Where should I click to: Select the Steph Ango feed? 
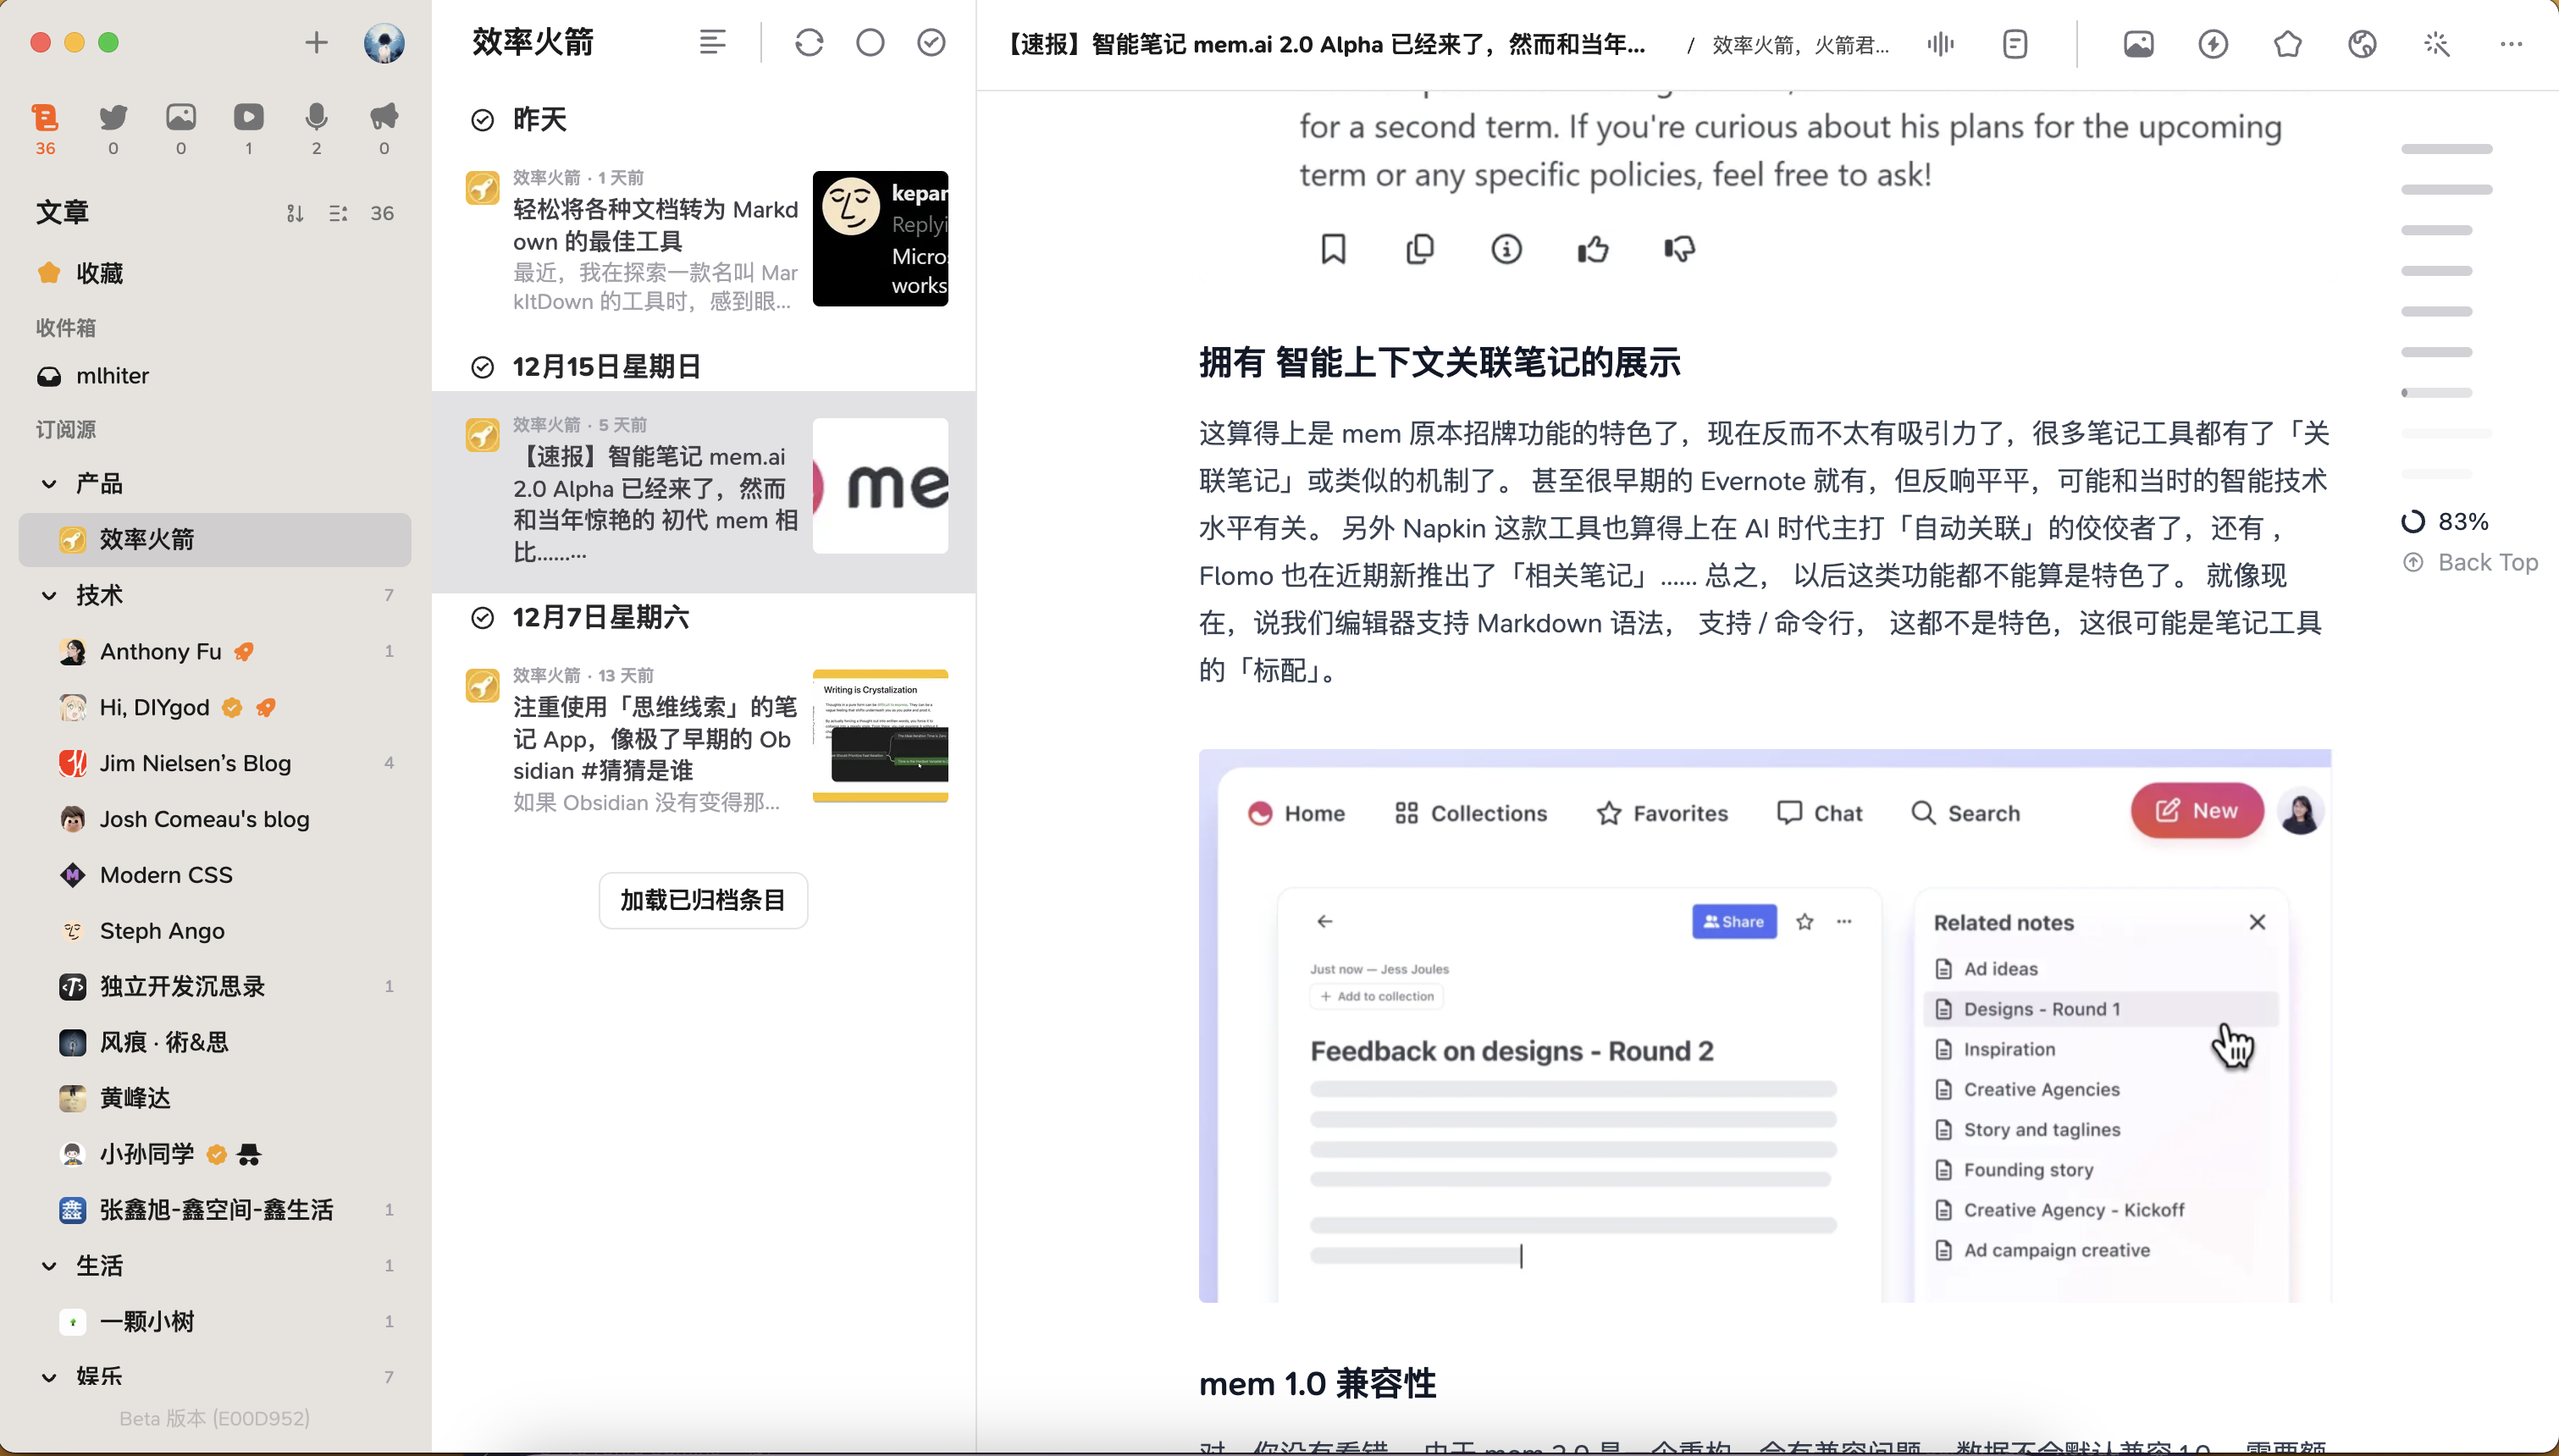[x=215, y=930]
